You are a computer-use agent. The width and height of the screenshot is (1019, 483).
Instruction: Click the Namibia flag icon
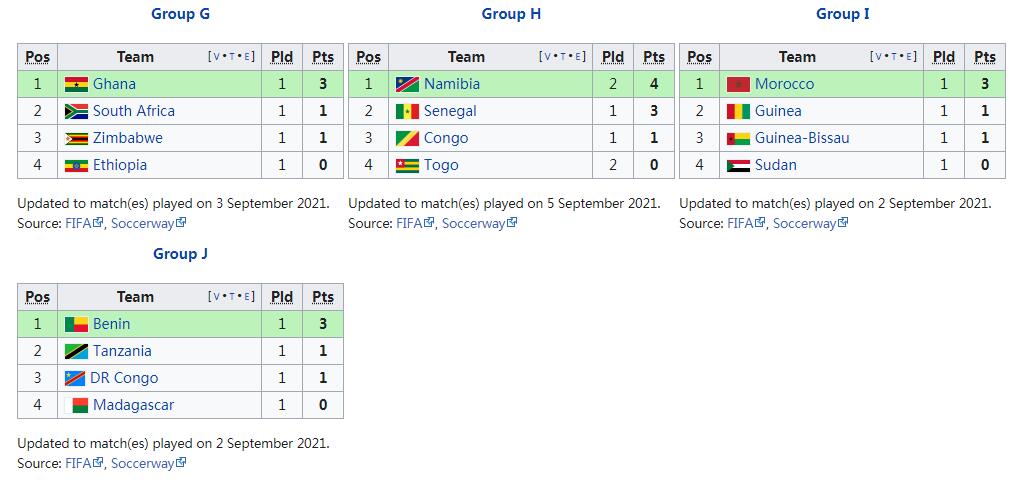(x=407, y=85)
